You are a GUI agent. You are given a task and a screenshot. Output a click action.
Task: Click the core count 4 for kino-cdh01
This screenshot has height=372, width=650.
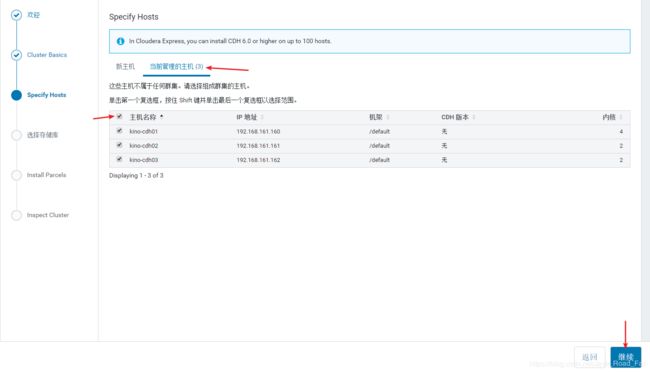(x=621, y=131)
